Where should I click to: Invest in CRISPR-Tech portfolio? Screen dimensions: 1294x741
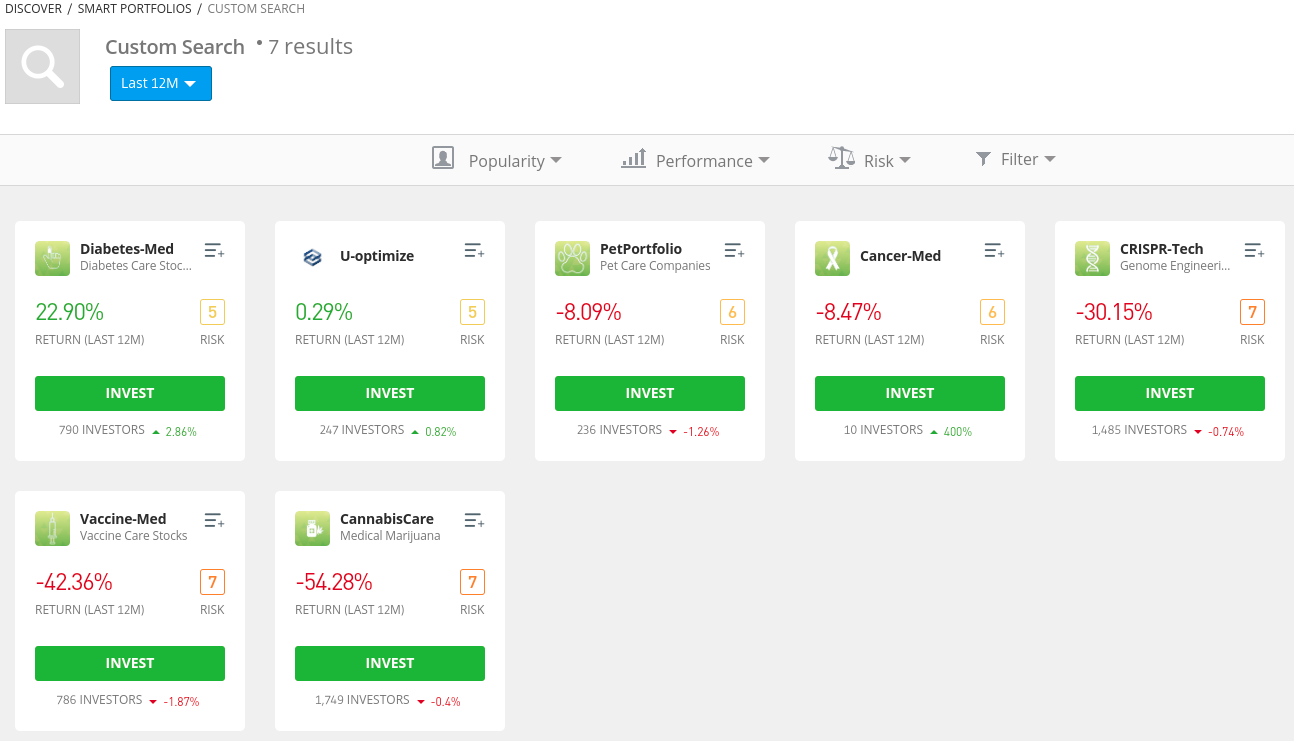(1170, 393)
